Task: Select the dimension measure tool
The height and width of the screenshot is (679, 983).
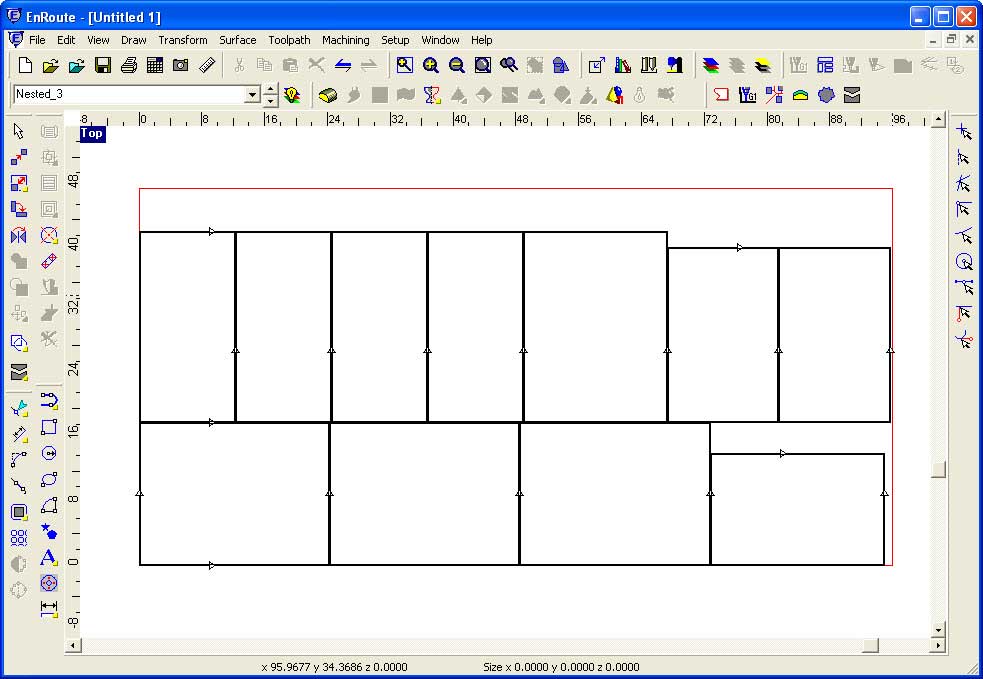Action: pos(48,608)
